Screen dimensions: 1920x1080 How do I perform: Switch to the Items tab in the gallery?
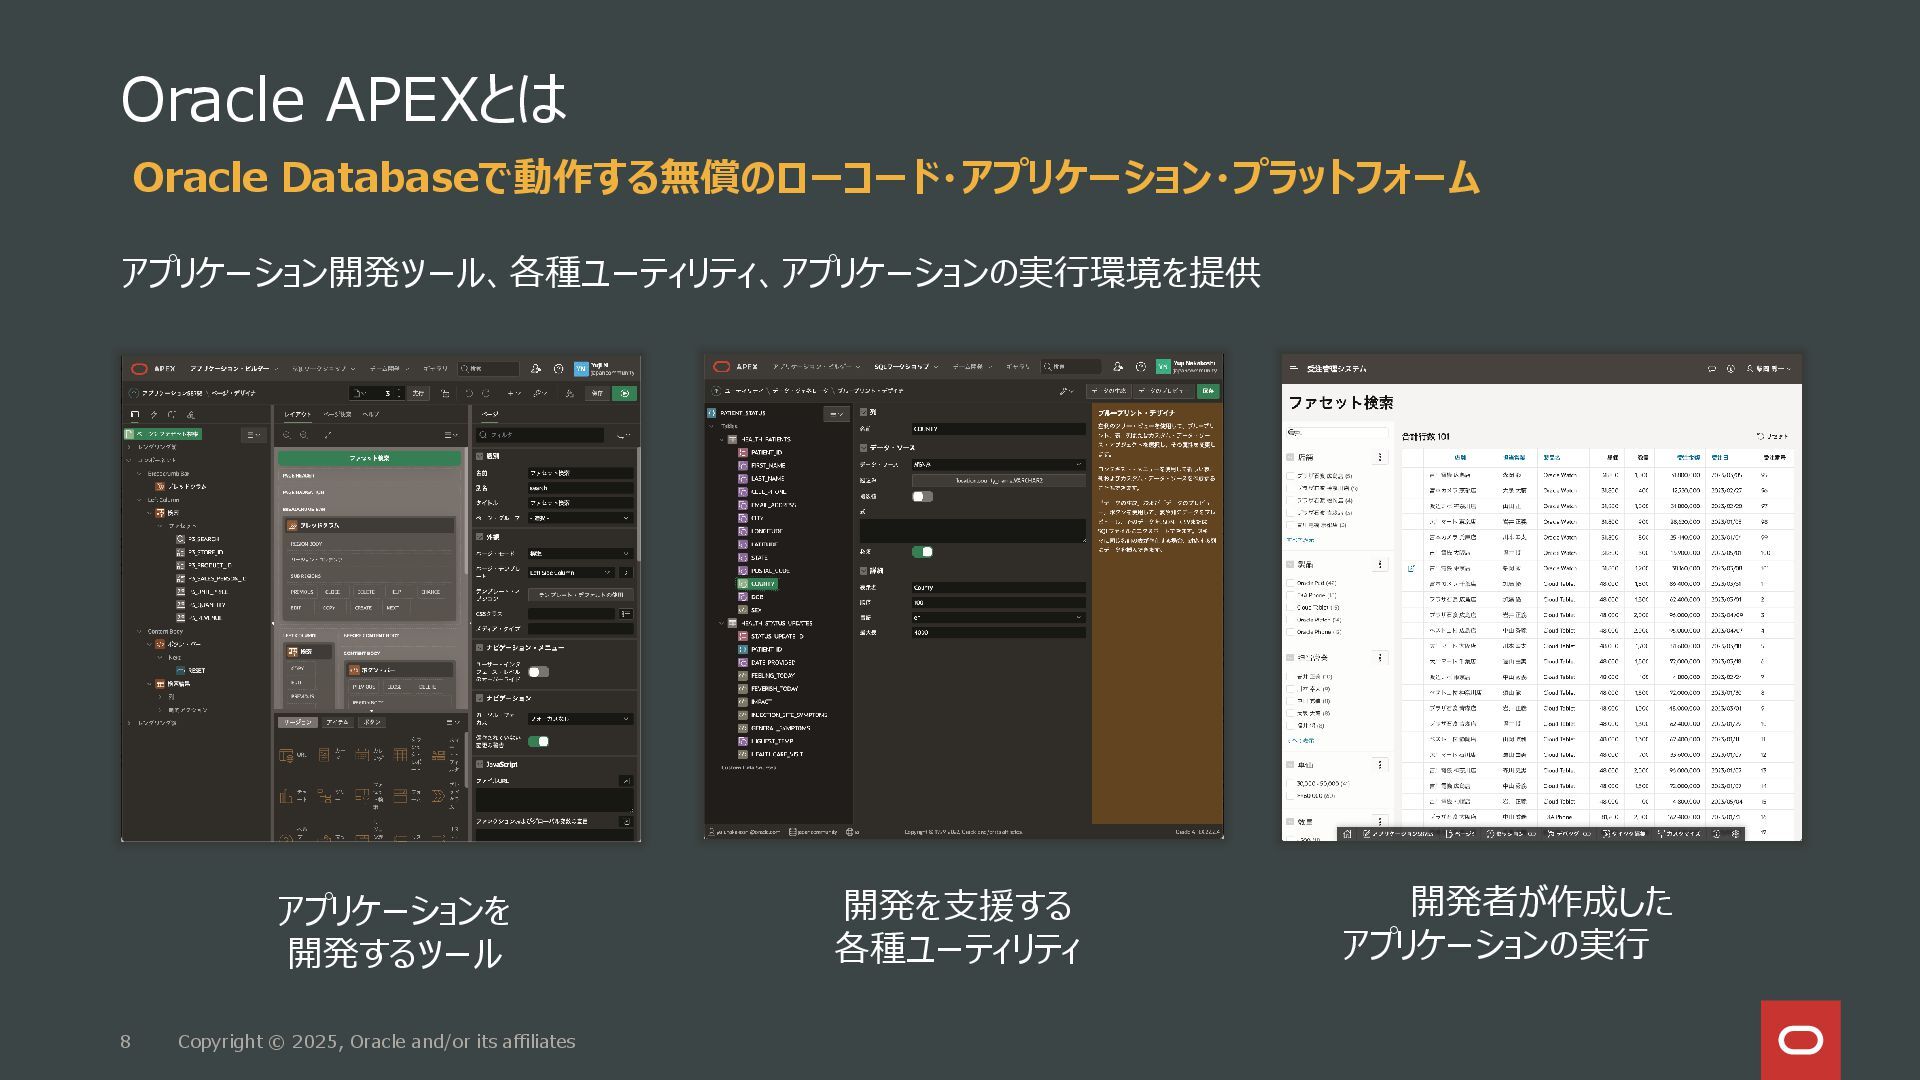[337, 722]
